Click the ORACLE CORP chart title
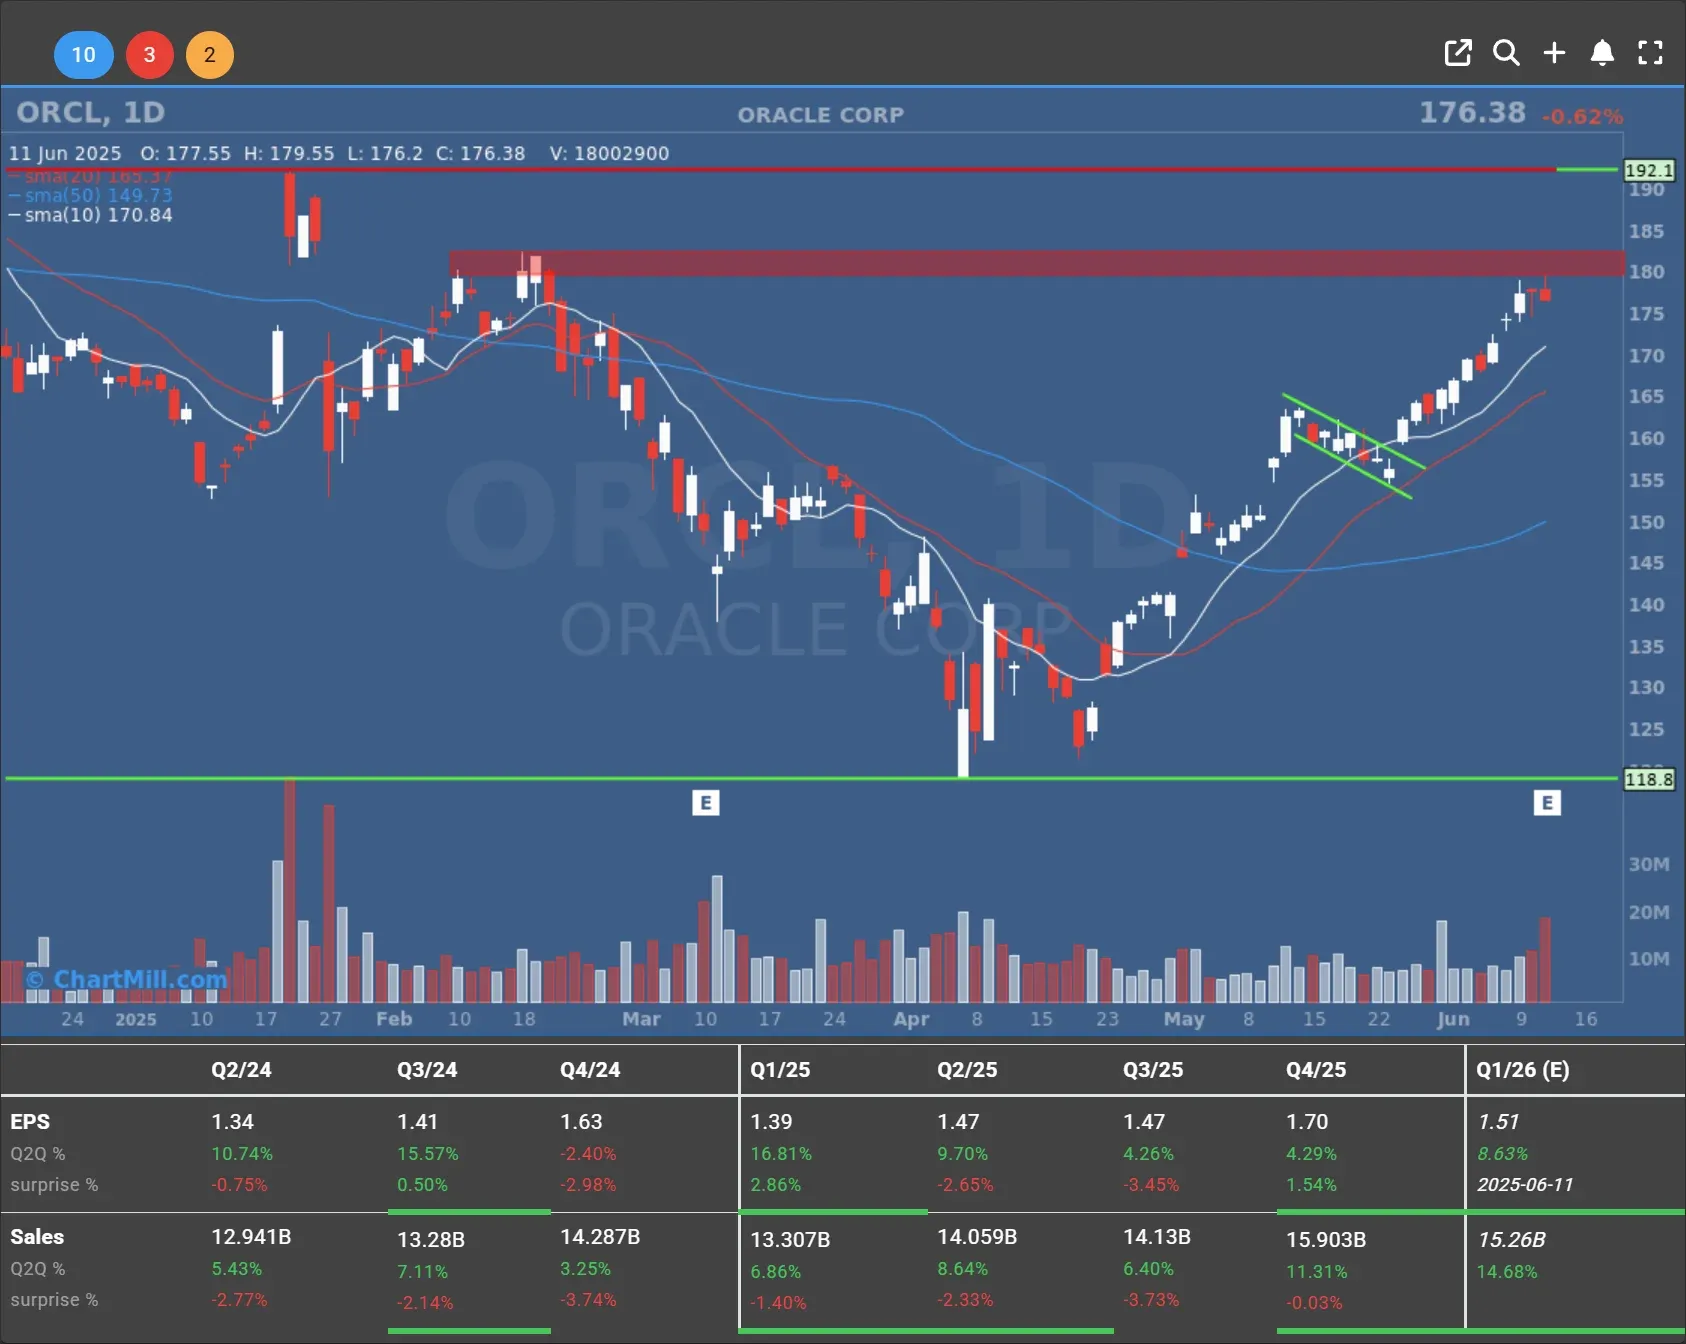 (820, 115)
